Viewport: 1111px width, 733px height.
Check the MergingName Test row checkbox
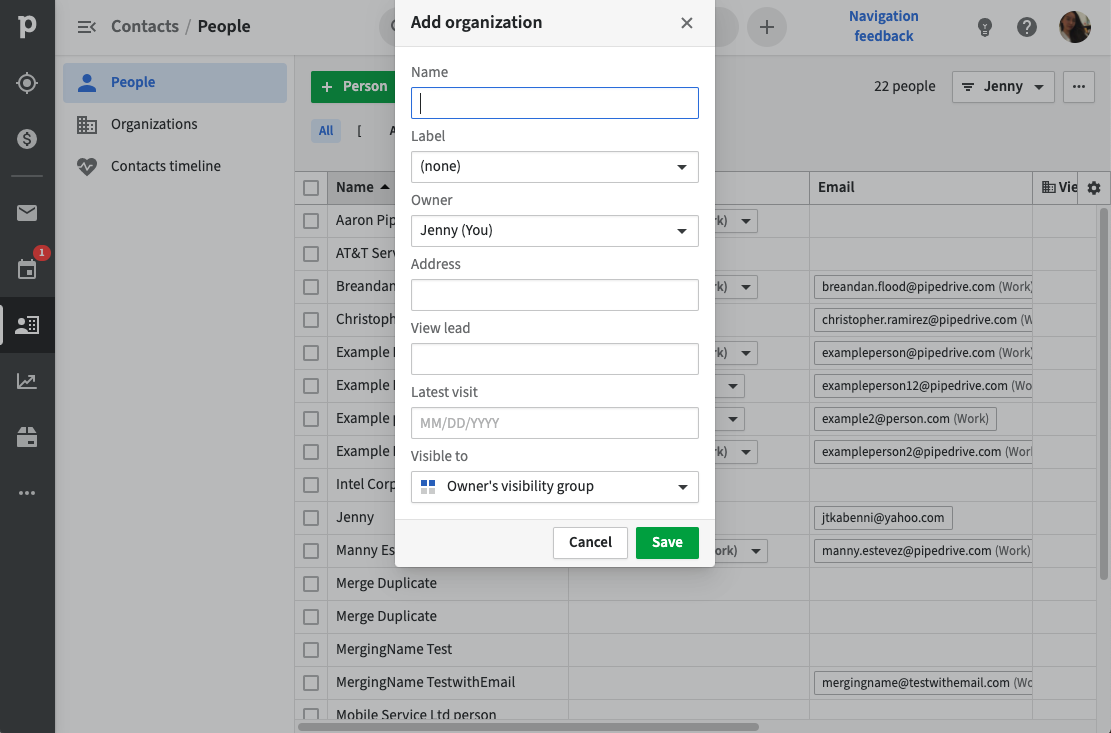[x=311, y=650]
